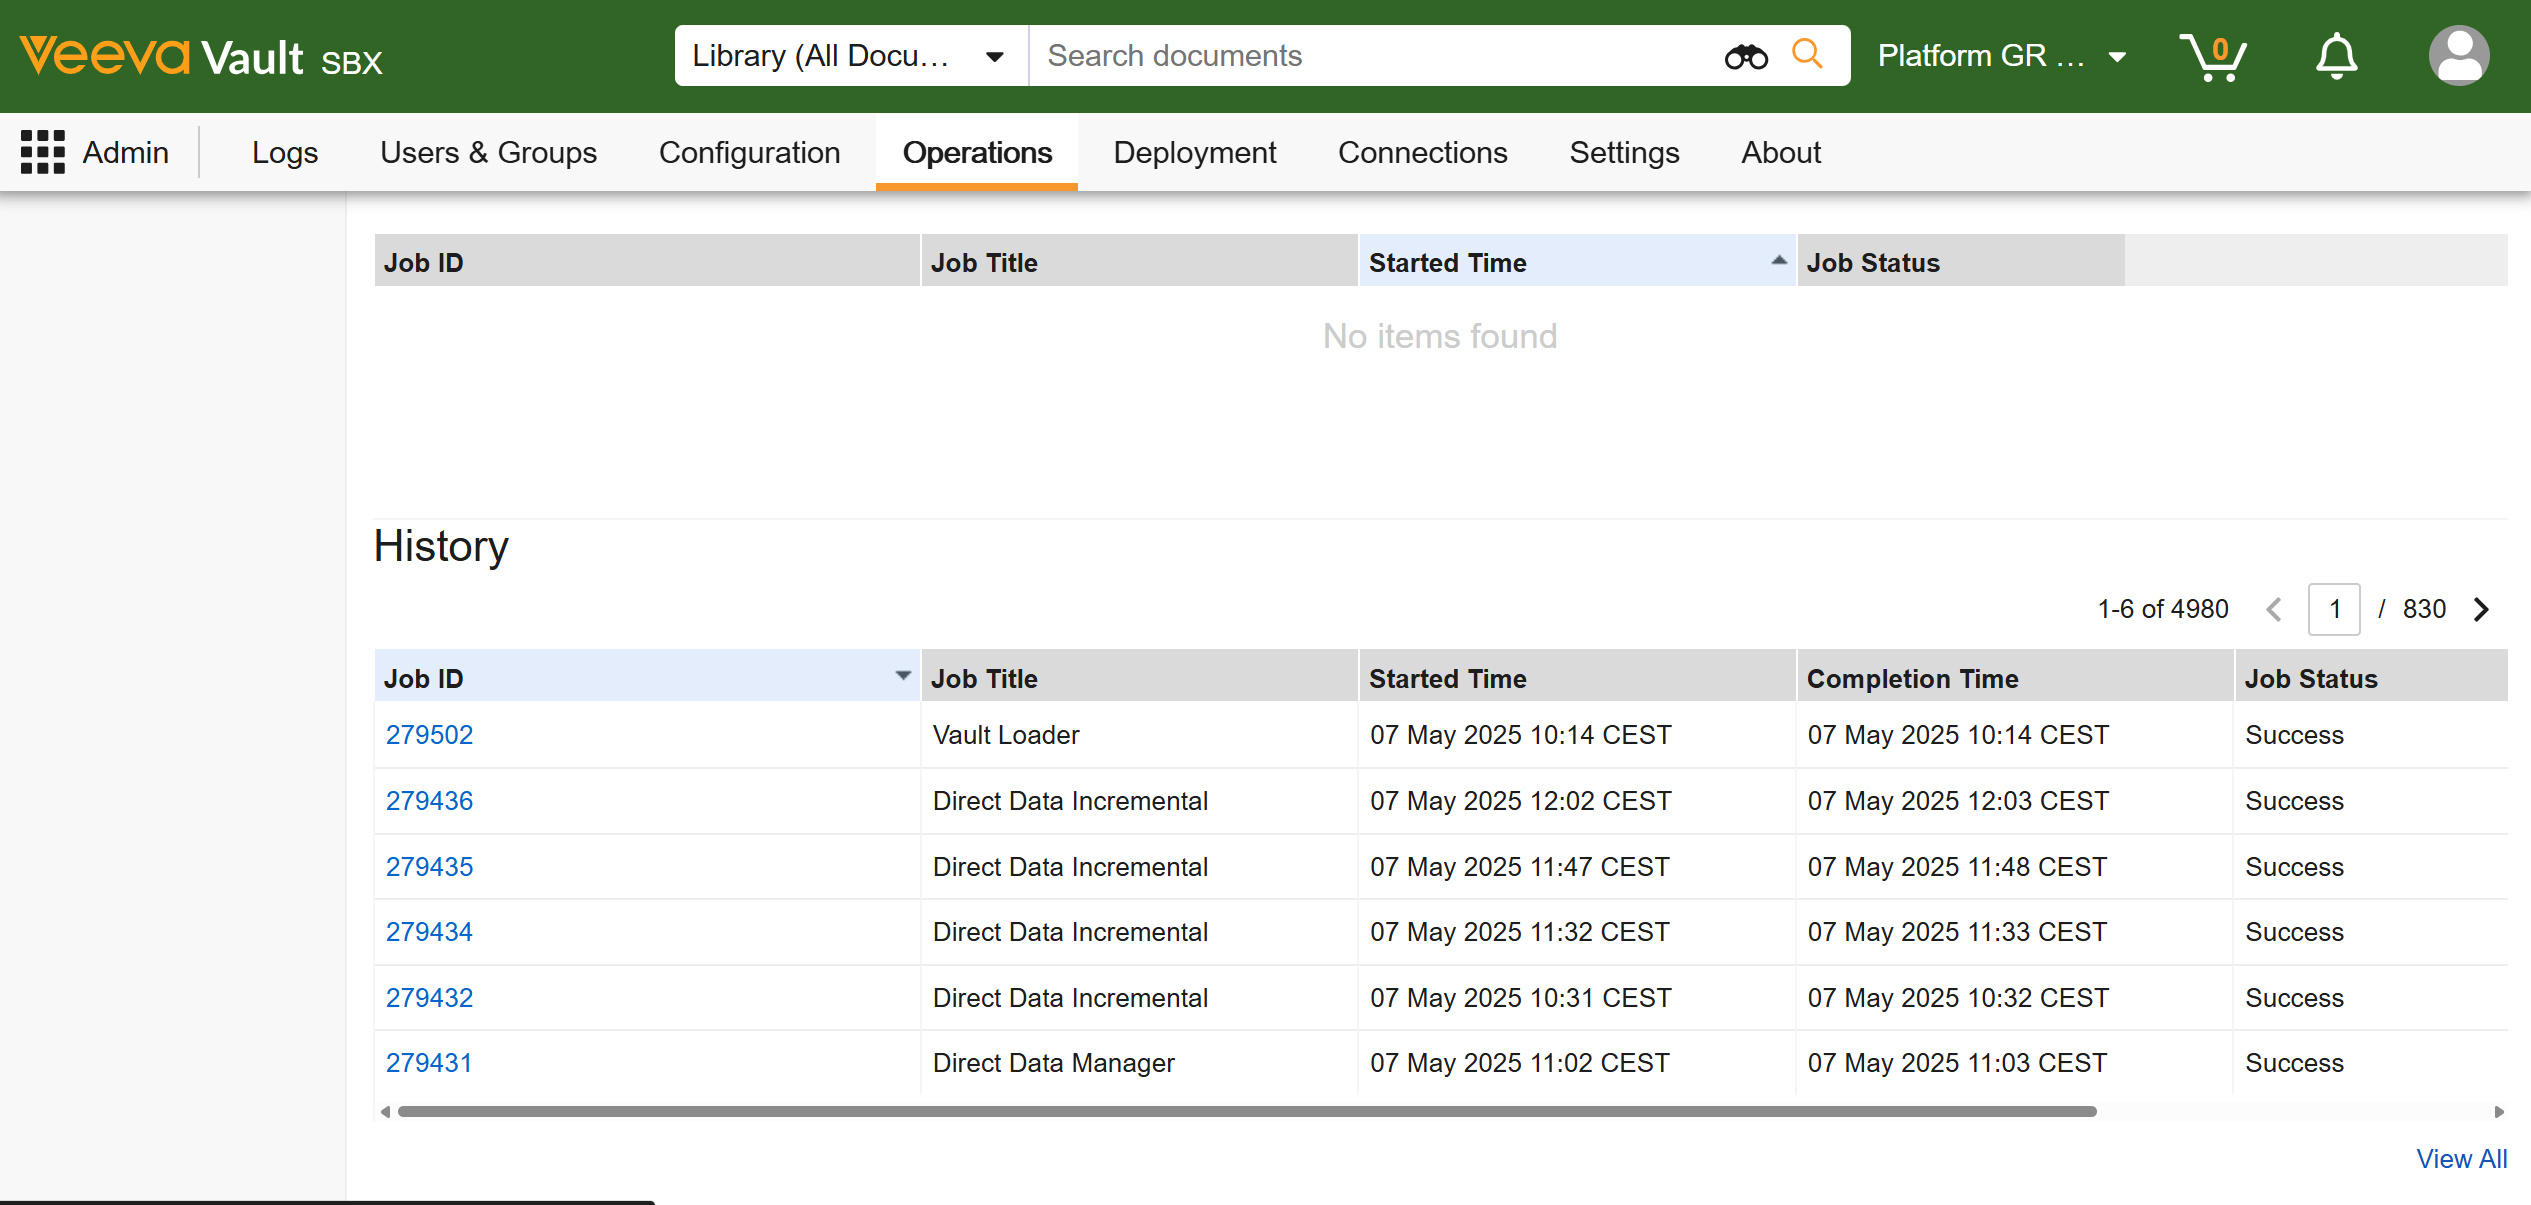2531x1205 pixels.
Task: Open the user profile avatar
Action: [x=2458, y=57]
